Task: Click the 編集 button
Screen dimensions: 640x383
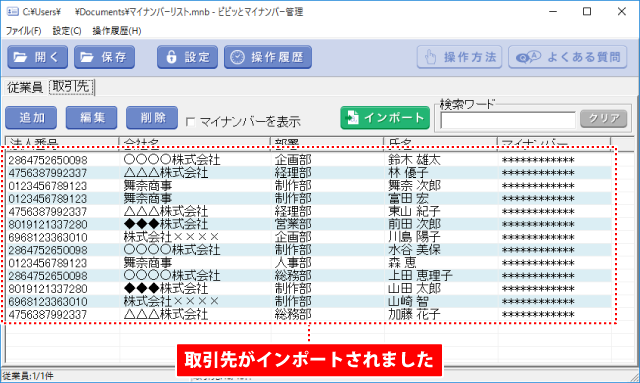Action: pos(91,118)
